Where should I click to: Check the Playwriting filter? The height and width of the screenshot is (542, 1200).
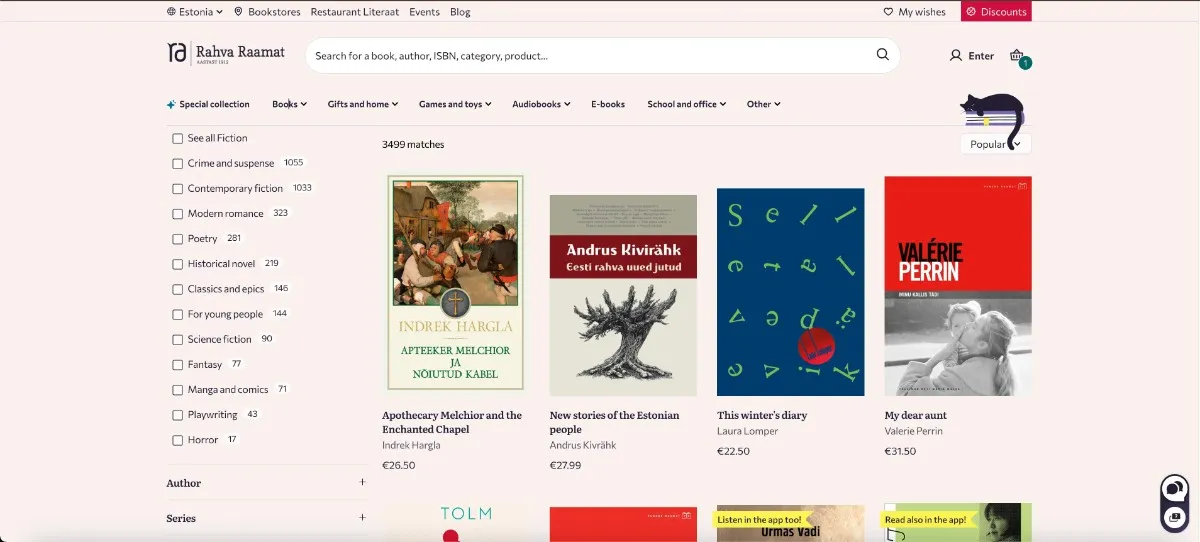(x=177, y=415)
